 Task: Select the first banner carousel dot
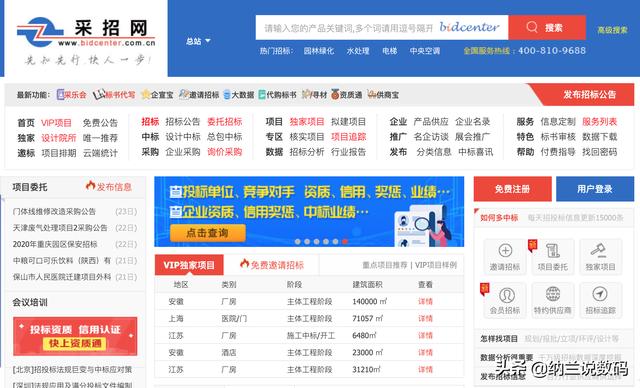298,242
